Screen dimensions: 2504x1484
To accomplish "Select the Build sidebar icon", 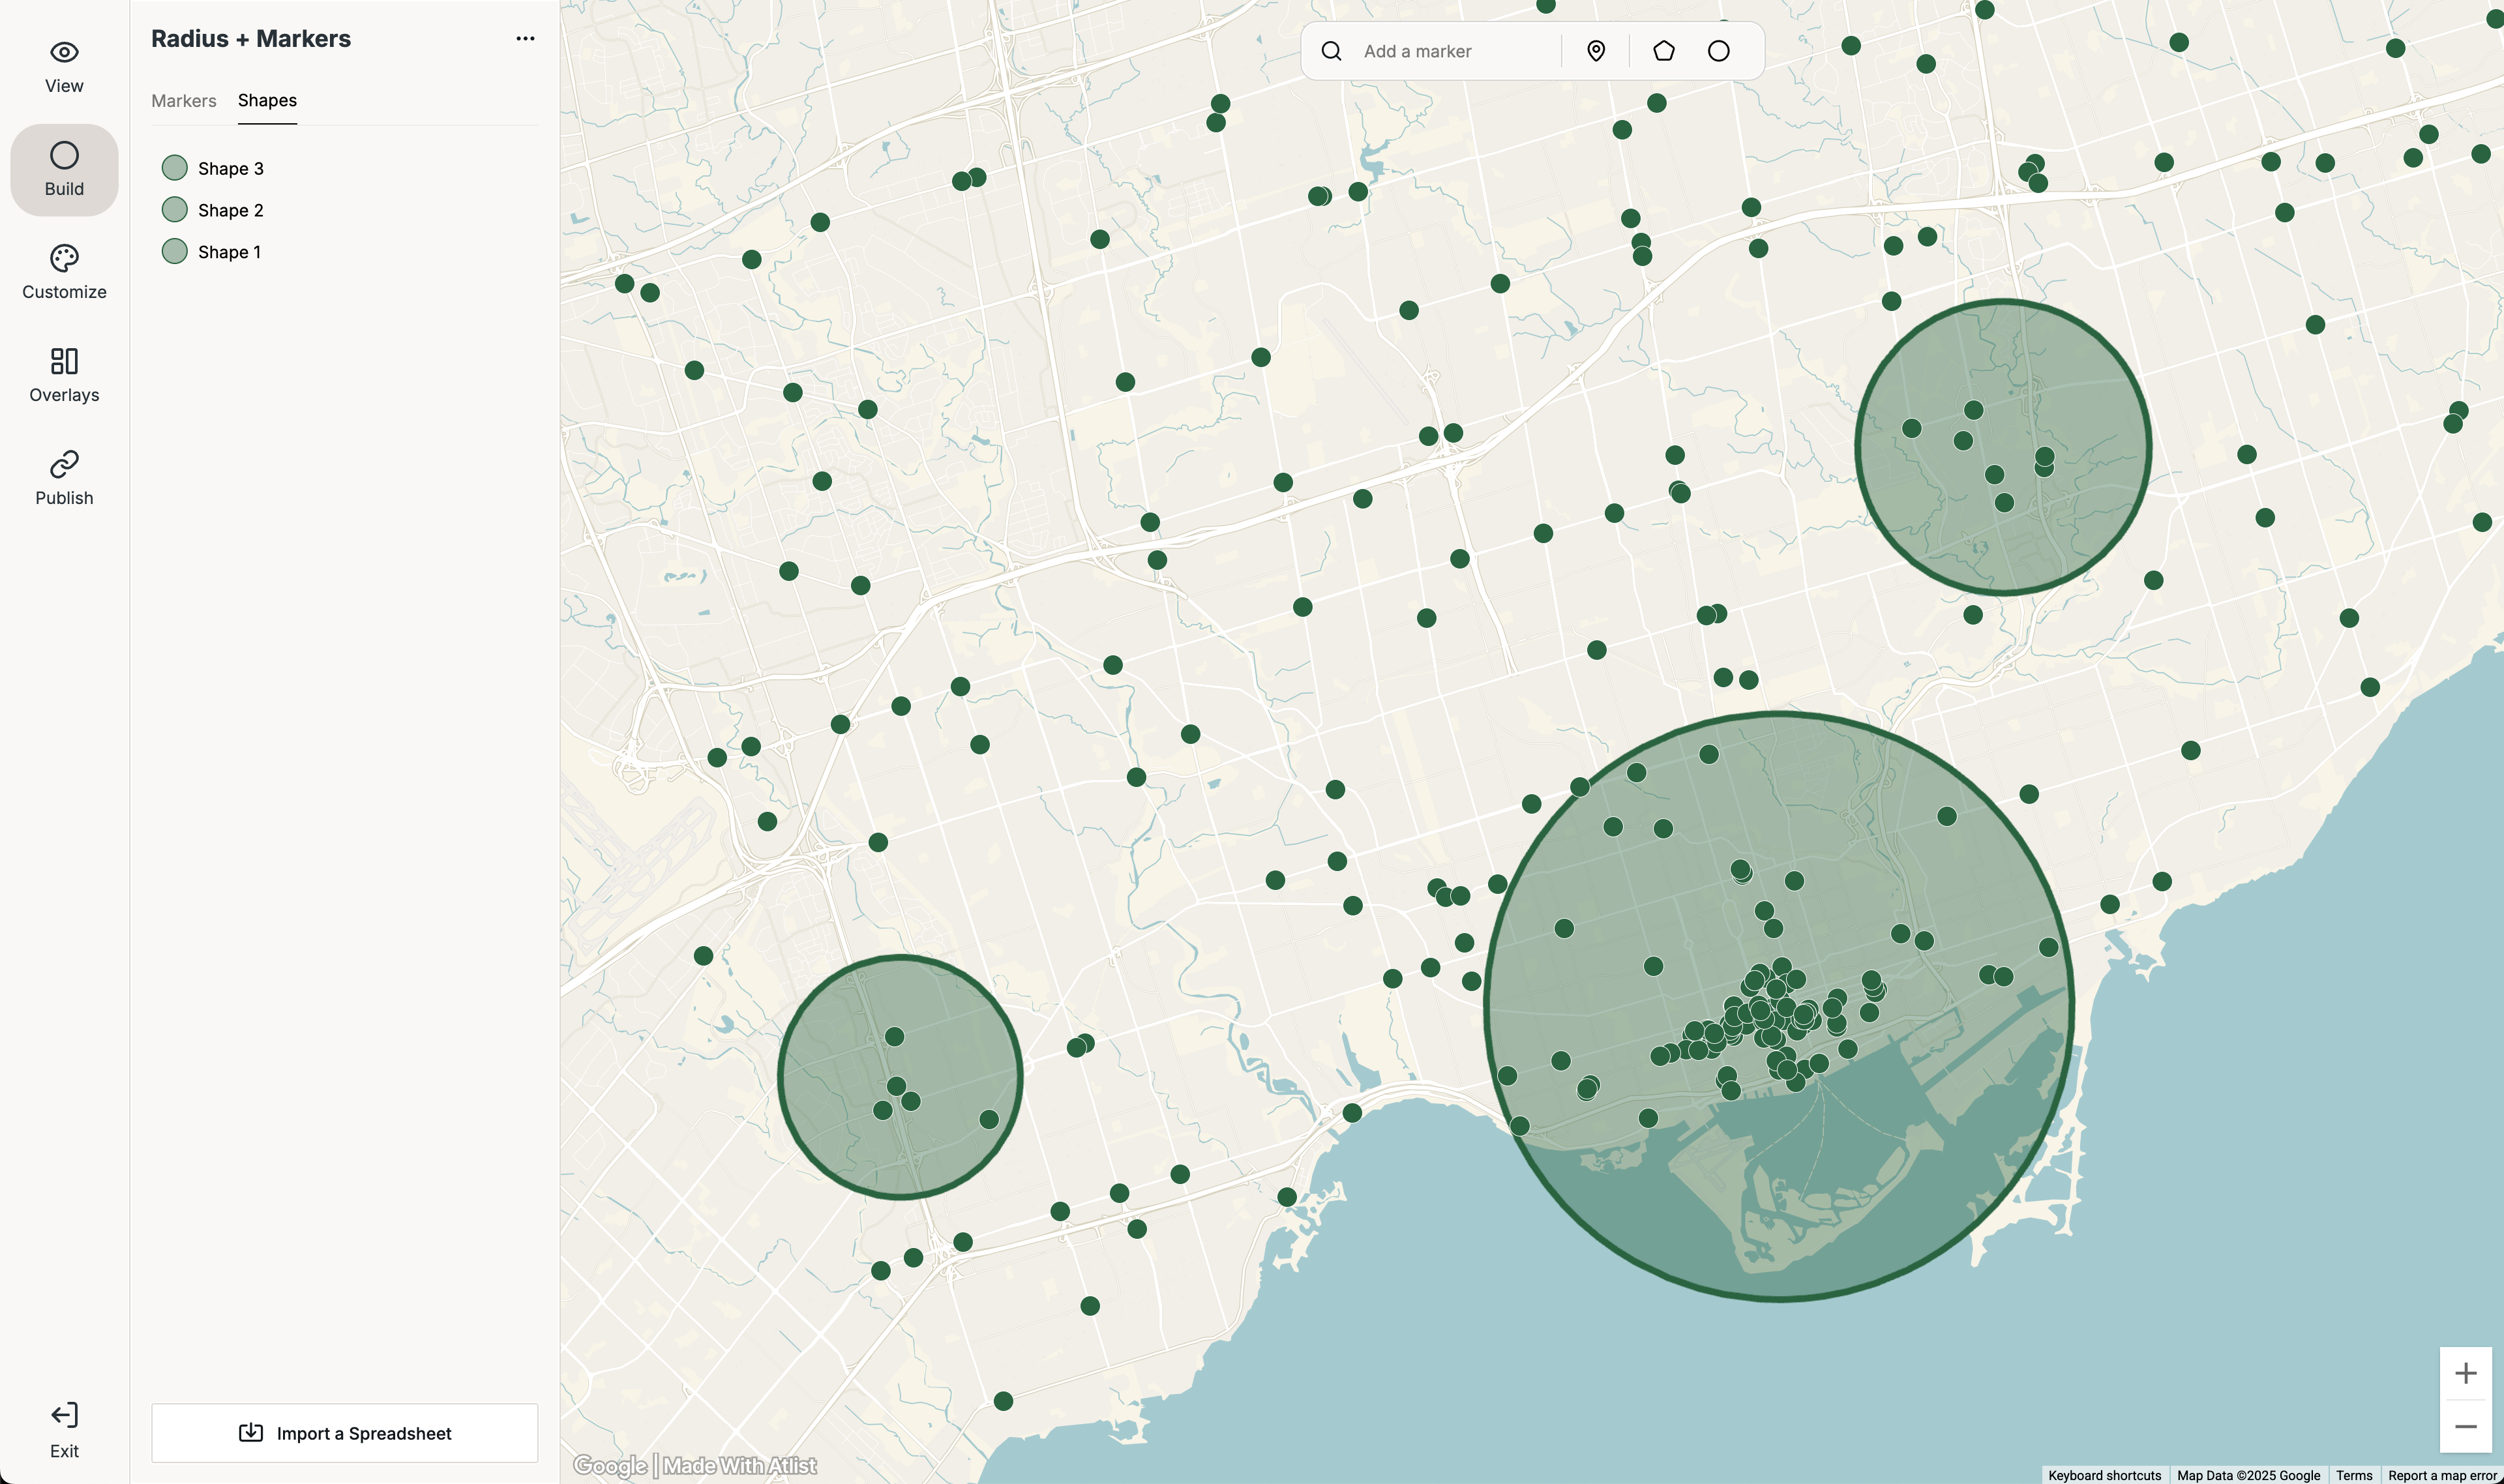I will tap(64, 169).
